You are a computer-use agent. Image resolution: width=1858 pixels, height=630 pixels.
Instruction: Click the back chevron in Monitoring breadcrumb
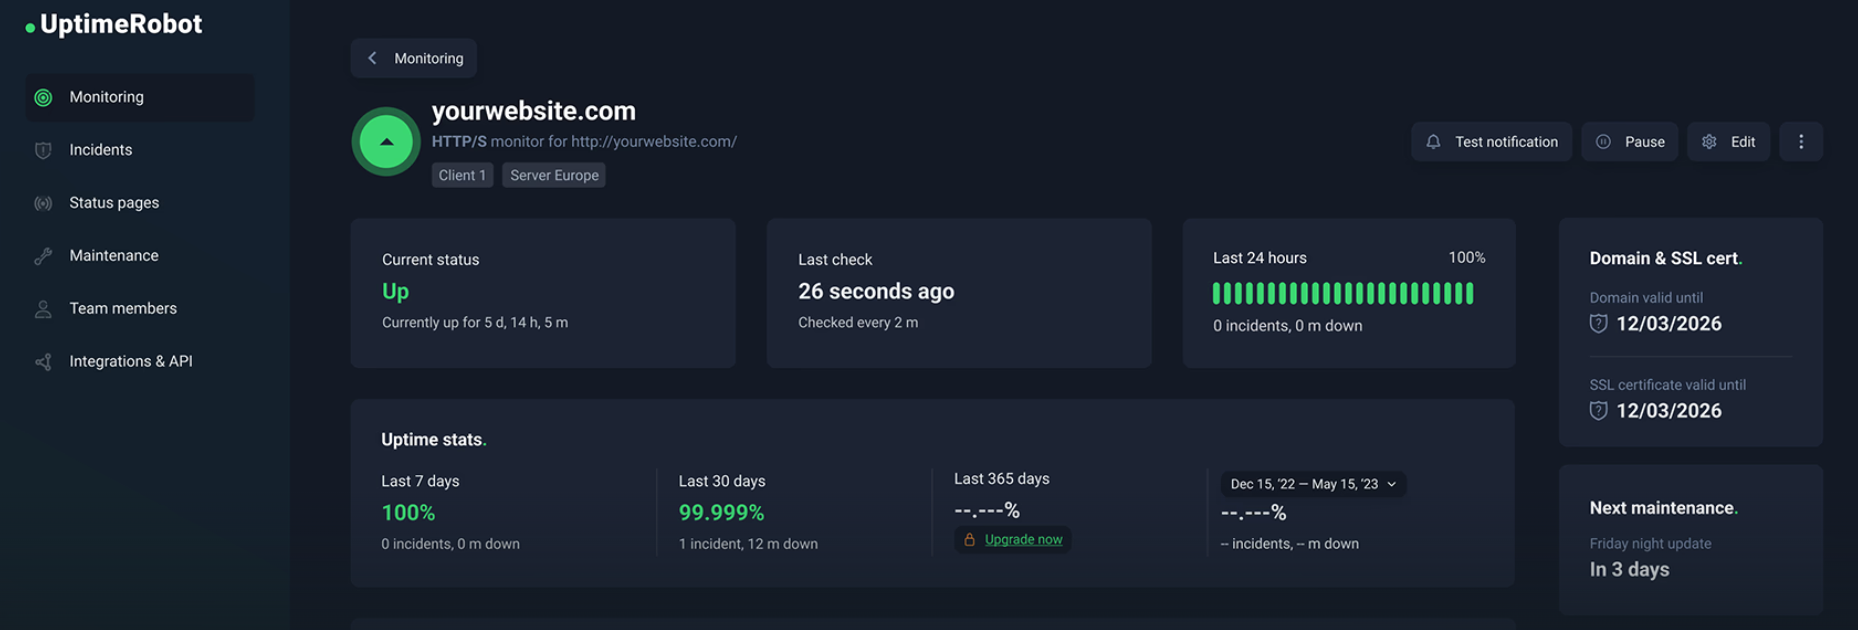coord(372,58)
